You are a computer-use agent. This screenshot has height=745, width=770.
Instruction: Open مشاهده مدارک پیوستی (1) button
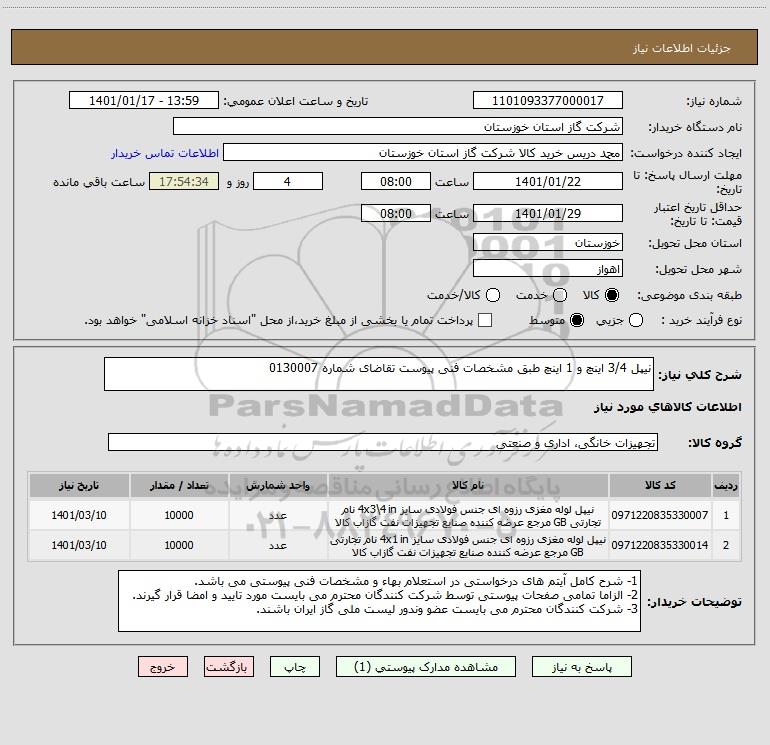tap(426, 667)
